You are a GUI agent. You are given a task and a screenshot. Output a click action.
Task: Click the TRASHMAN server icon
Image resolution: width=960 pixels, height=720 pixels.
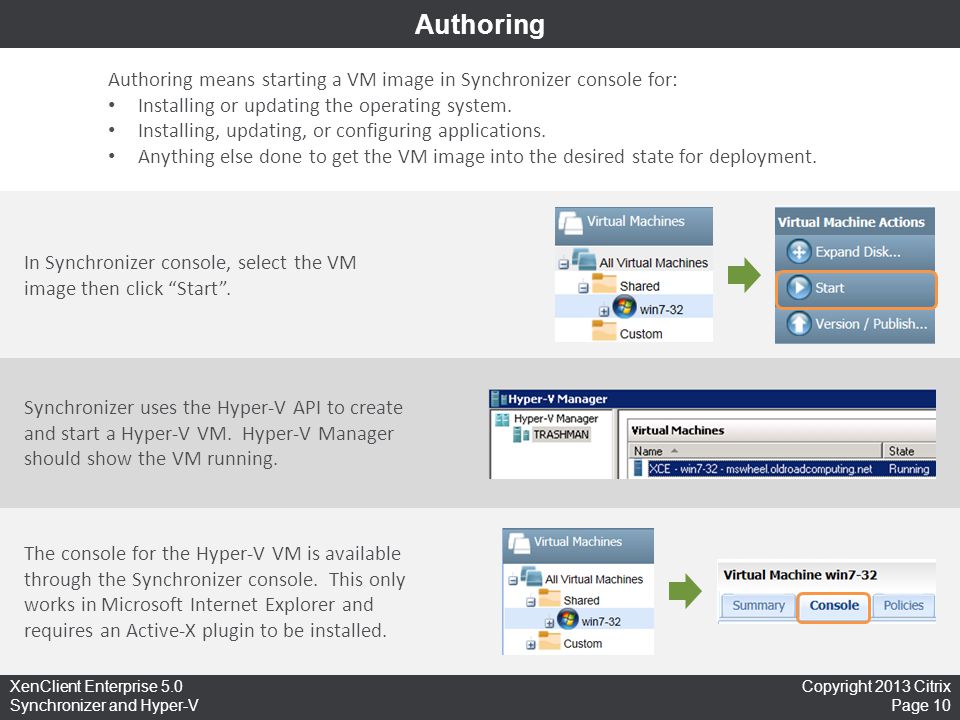pyautogui.click(x=521, y=435)
